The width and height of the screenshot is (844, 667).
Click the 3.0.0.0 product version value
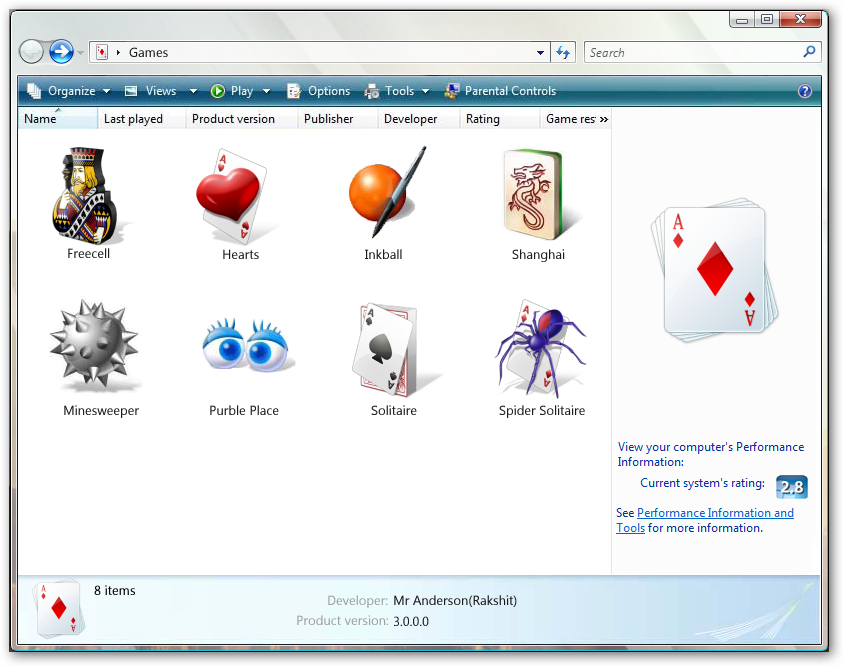(x=411, y=621)
